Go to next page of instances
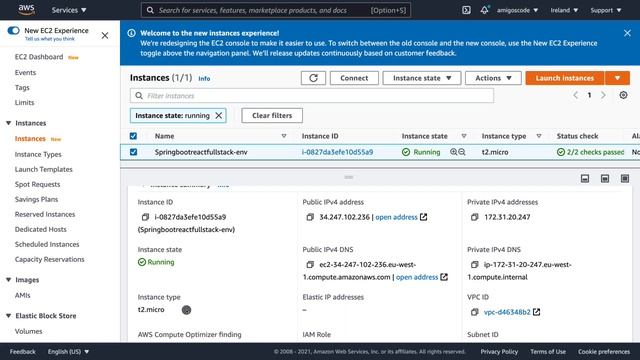640x360 pixels. pyautogui.click(x=603, y=95)
